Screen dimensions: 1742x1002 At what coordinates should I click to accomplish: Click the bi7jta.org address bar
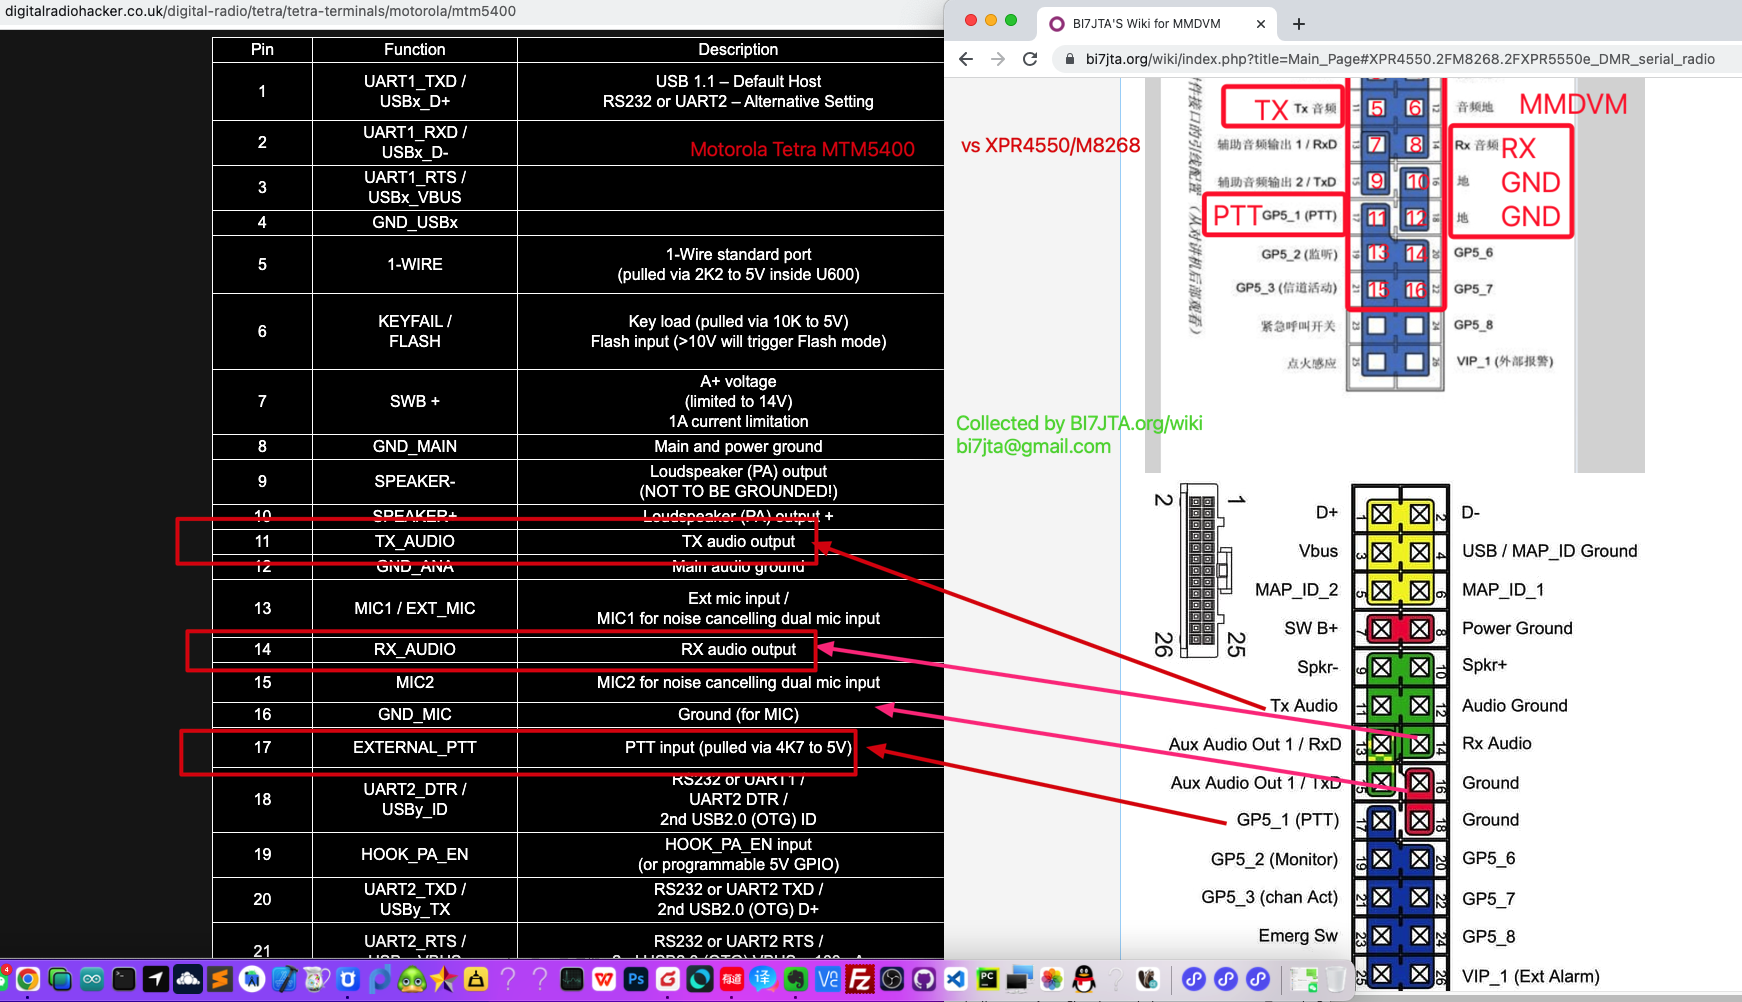pyautogui.click(x=1400, y=59)
